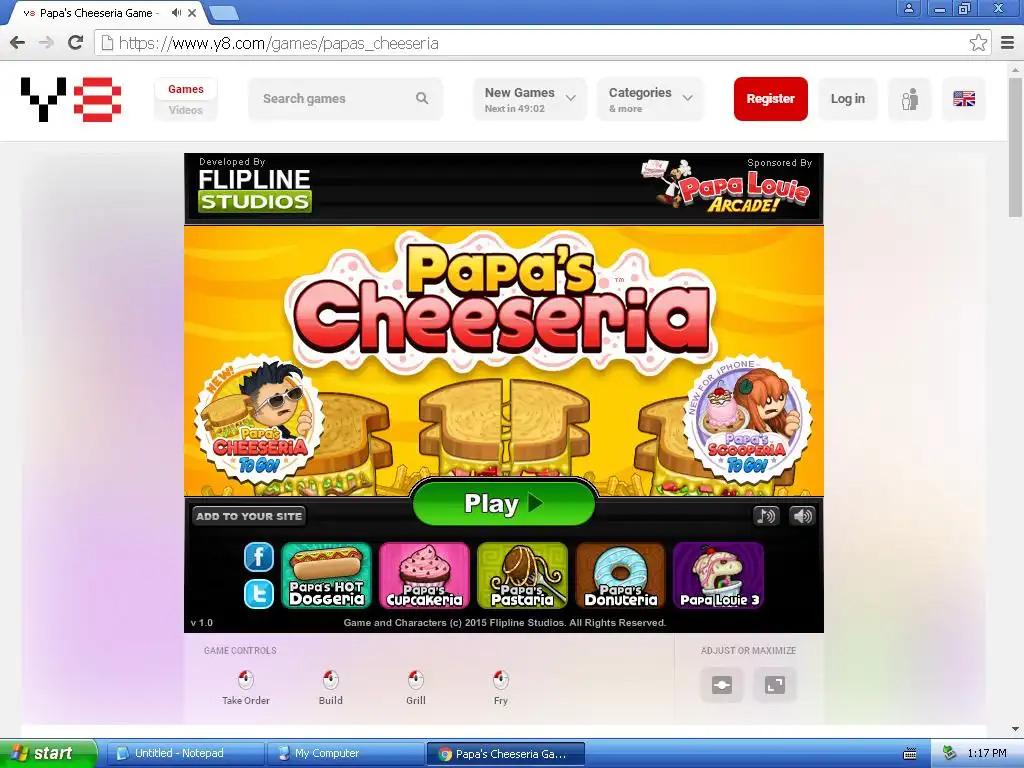Click Flipline Studios logo
Viewport: 1024px width, 768px height.
pos(255,190)
